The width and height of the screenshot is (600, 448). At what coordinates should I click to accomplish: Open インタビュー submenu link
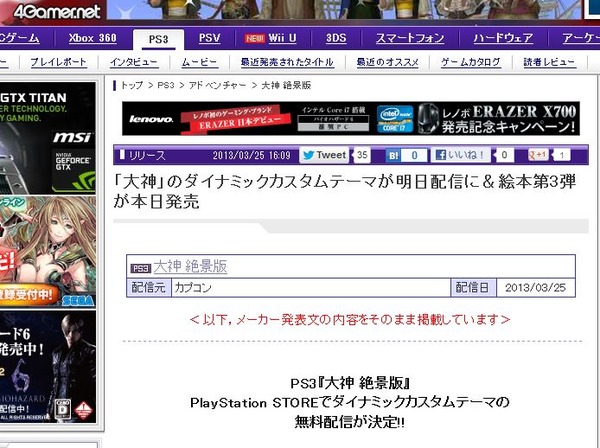134,62
